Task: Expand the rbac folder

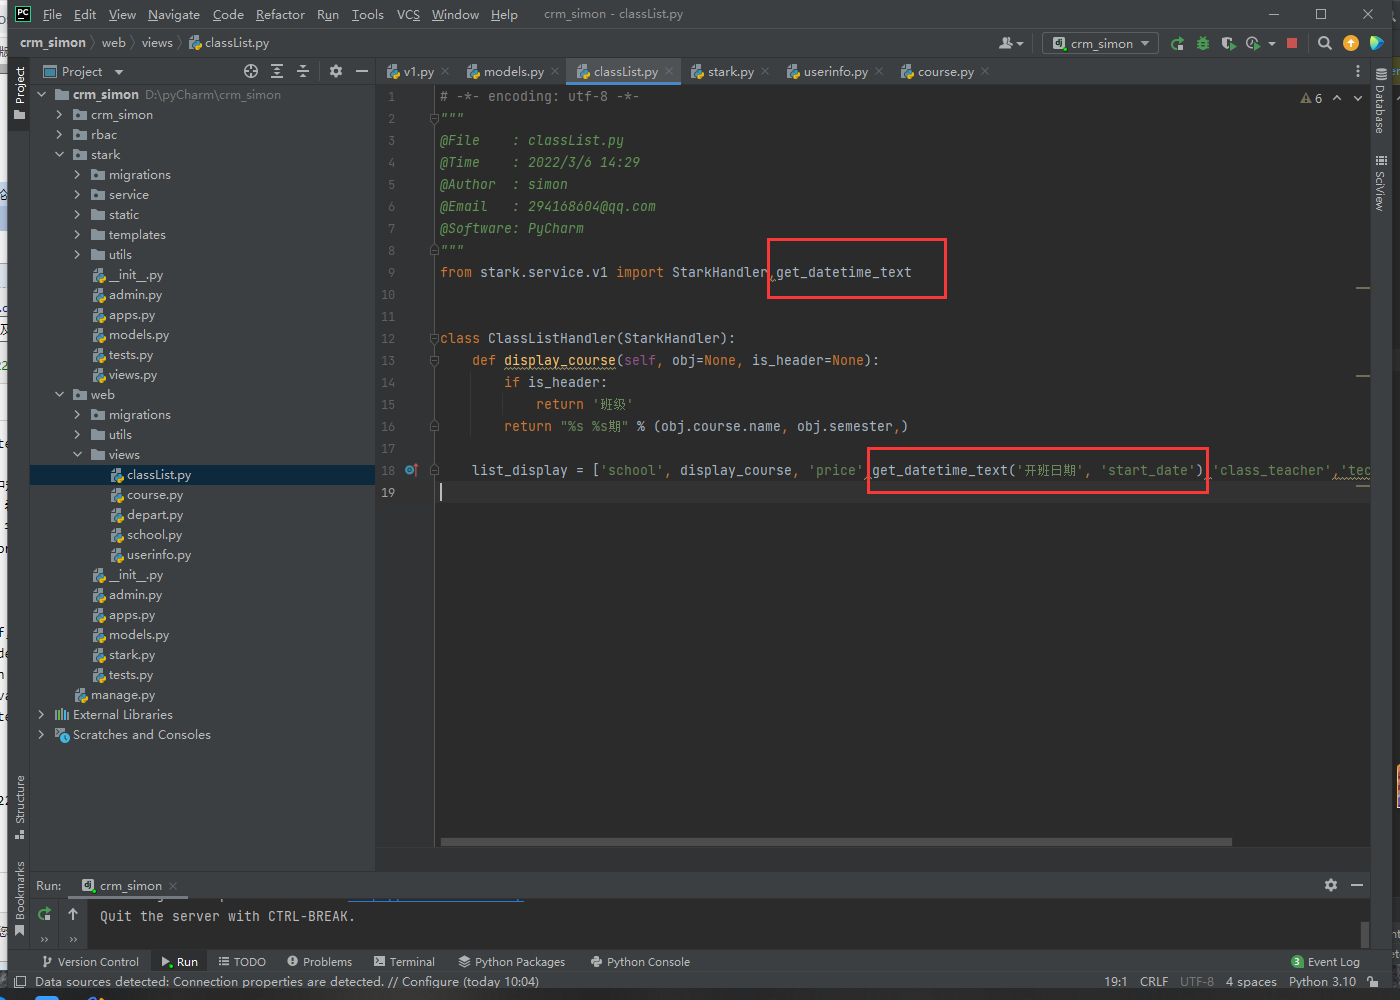Action: pyautogui.click(x=59, y=135)
